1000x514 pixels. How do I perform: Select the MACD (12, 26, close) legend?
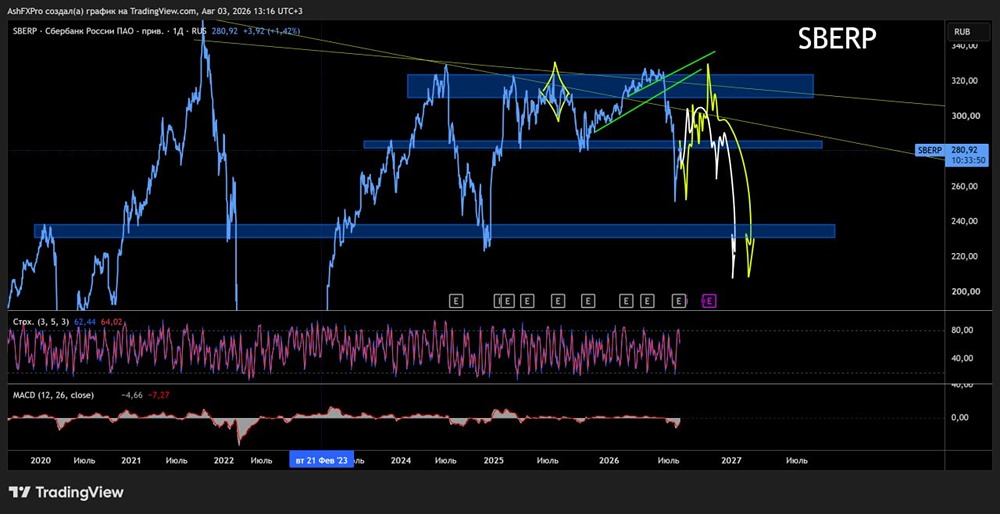tap(54, 395)
